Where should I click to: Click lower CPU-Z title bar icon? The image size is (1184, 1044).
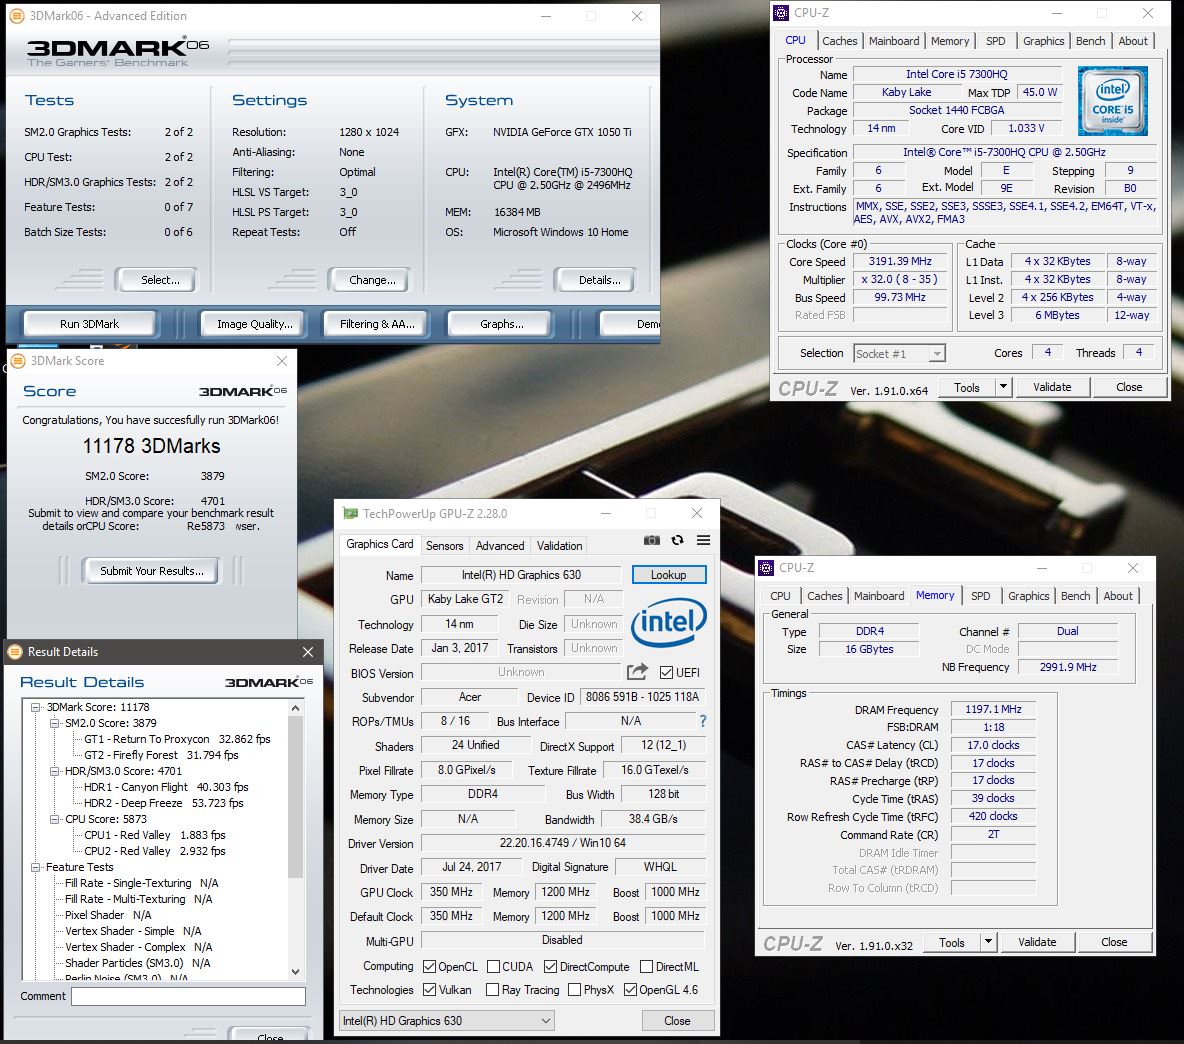click(x=766, y=568)
